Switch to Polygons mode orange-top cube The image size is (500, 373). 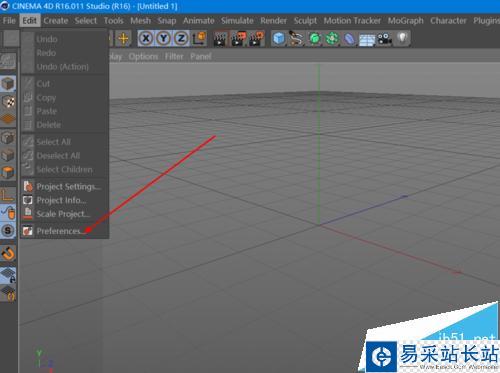point(8,173)
